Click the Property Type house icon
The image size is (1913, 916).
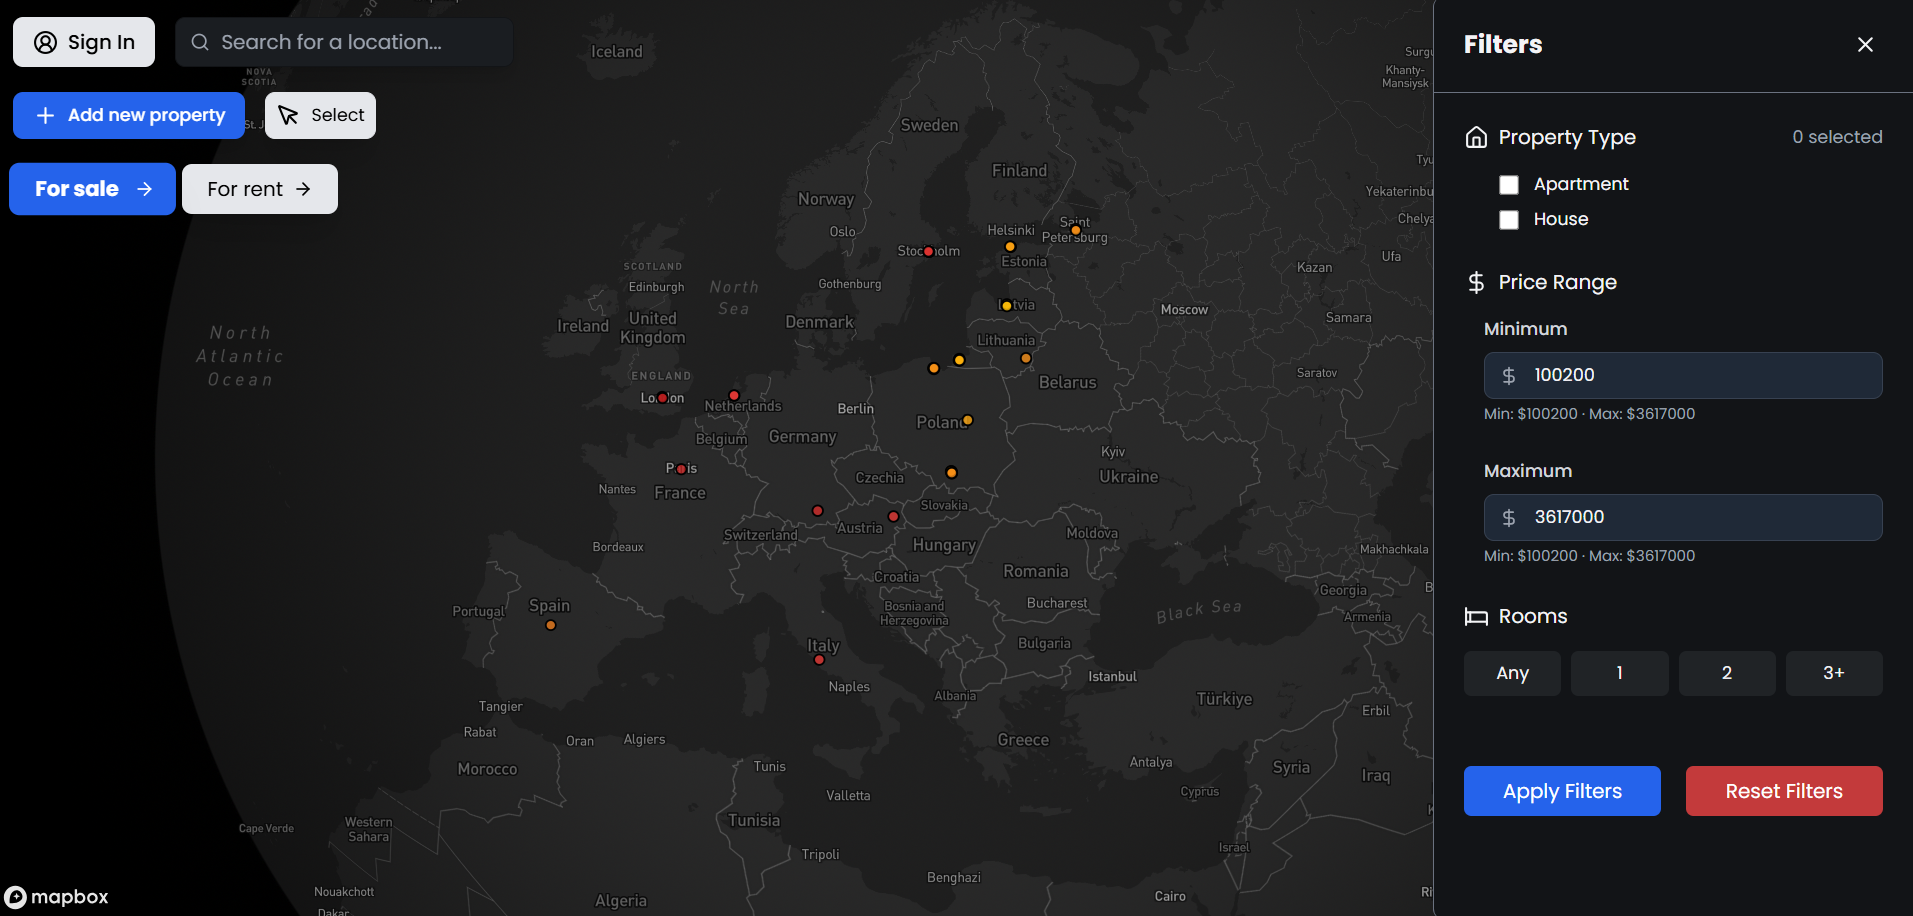pyautogui.click(x=1476, y=137)
